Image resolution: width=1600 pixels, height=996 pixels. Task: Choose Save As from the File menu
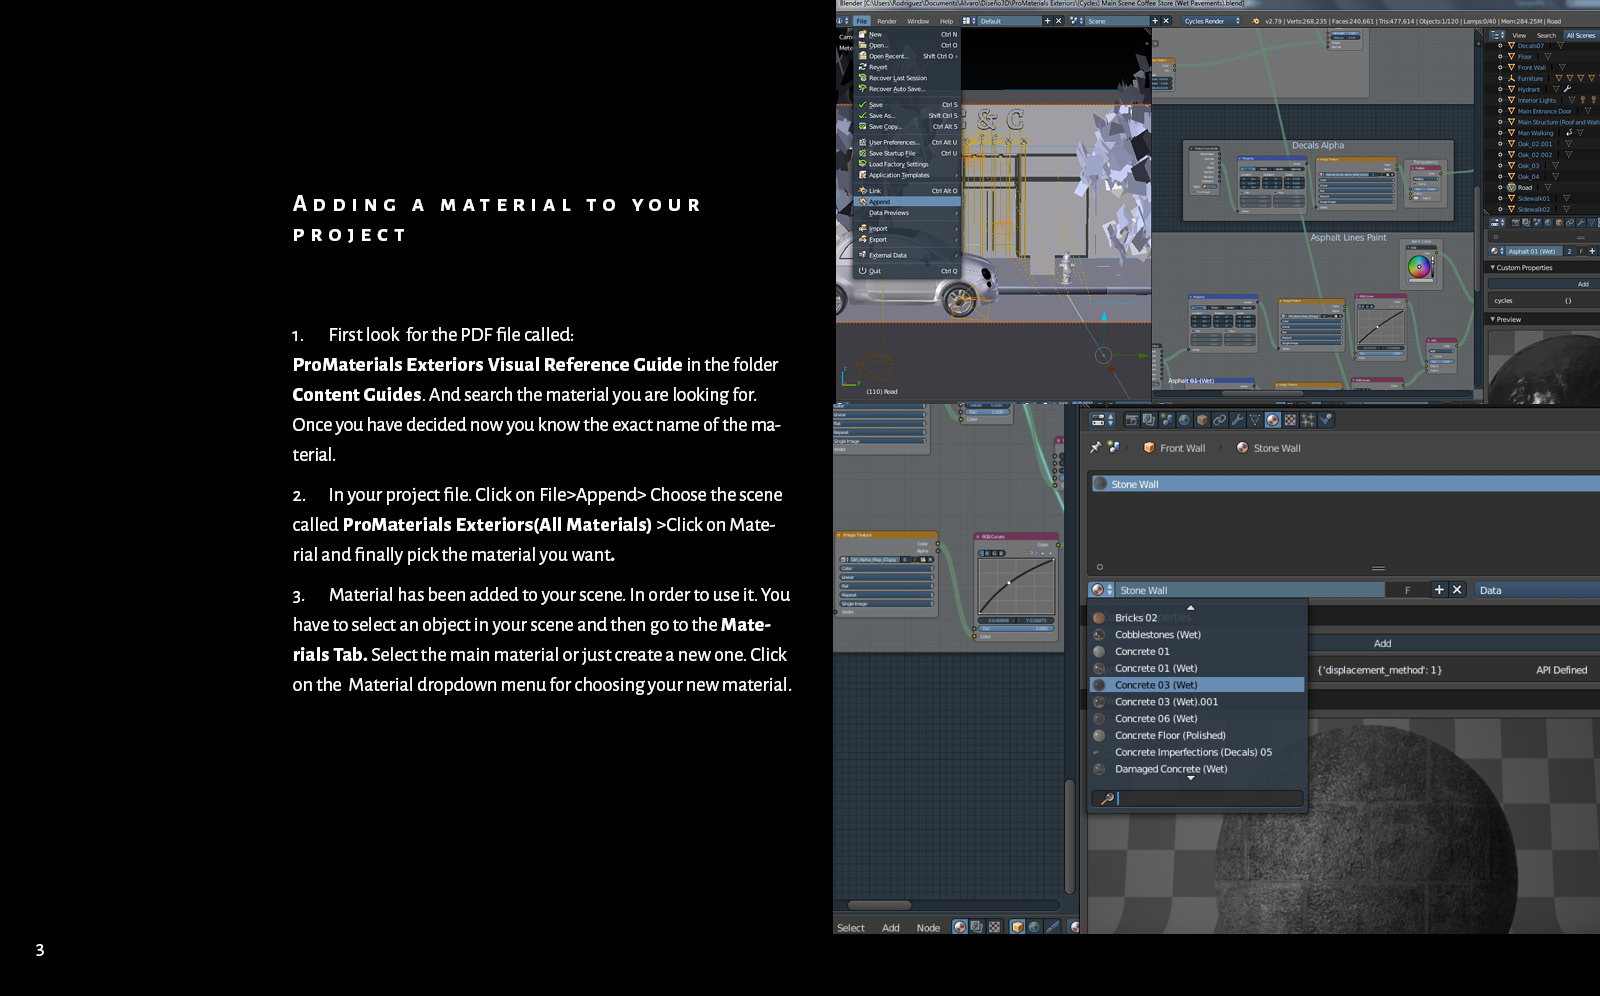[907, 115]
